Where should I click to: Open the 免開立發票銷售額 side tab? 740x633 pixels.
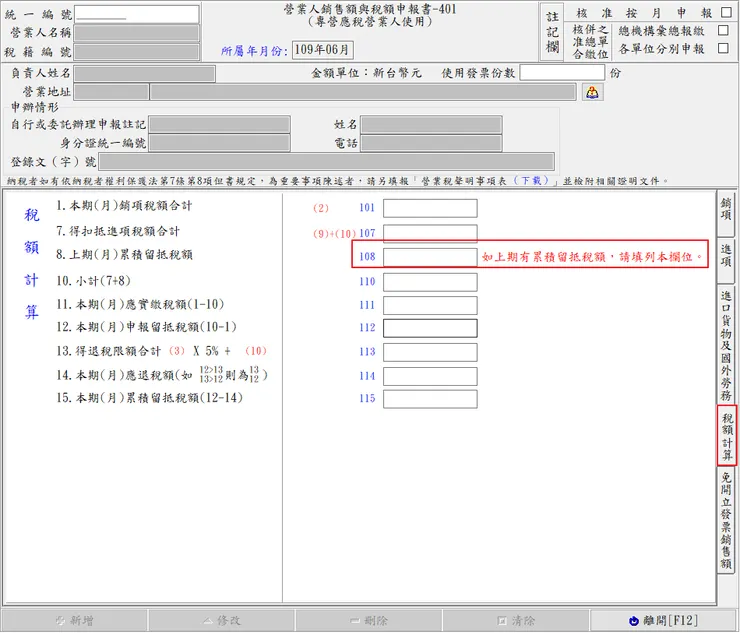click(726, 520)
